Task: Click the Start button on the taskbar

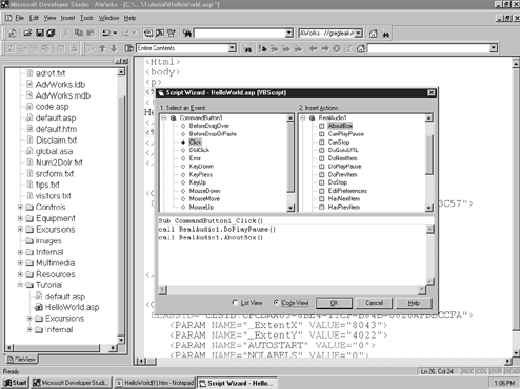Action: [15, 383]
